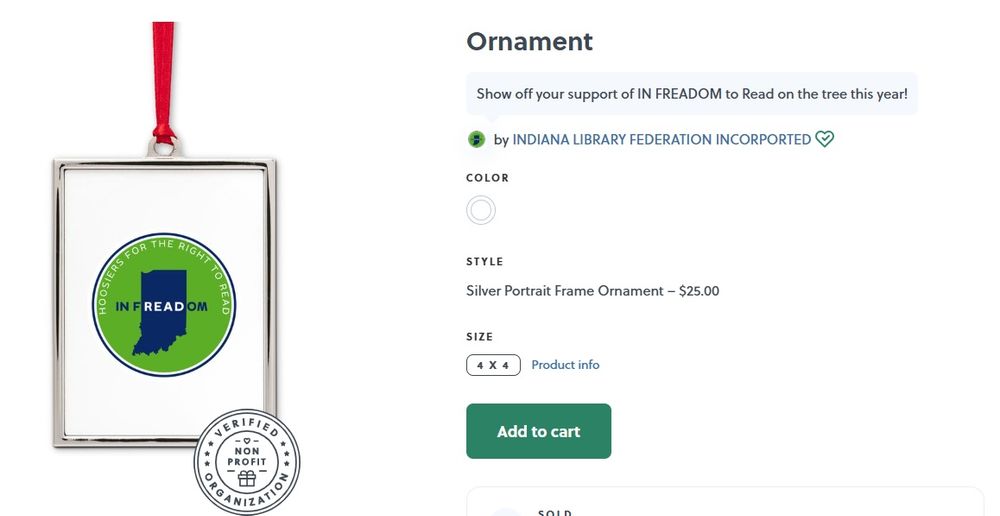
Task: Open the Product info link
Action: (x=565, y=365)
